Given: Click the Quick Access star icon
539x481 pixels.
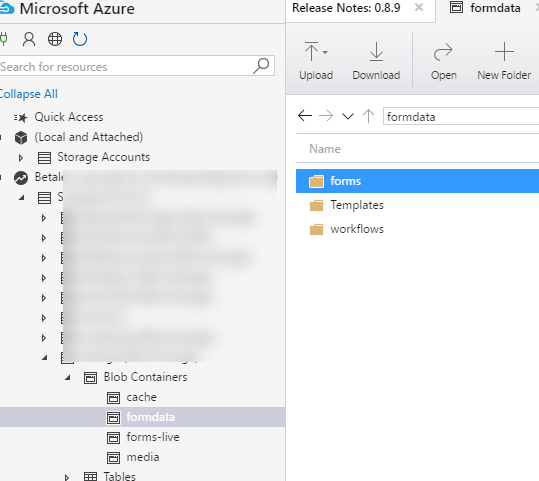Looking at the screenshot, I should coord(21,118).
